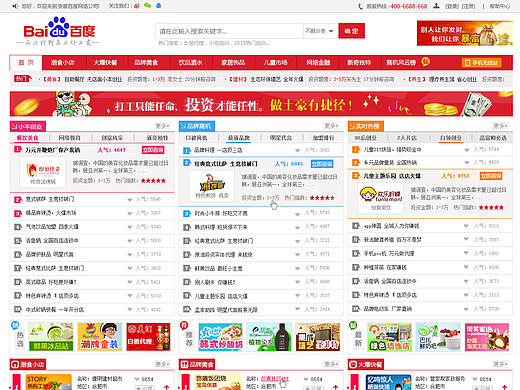Open the 植物染发 thumbnail

click(269, 337)
